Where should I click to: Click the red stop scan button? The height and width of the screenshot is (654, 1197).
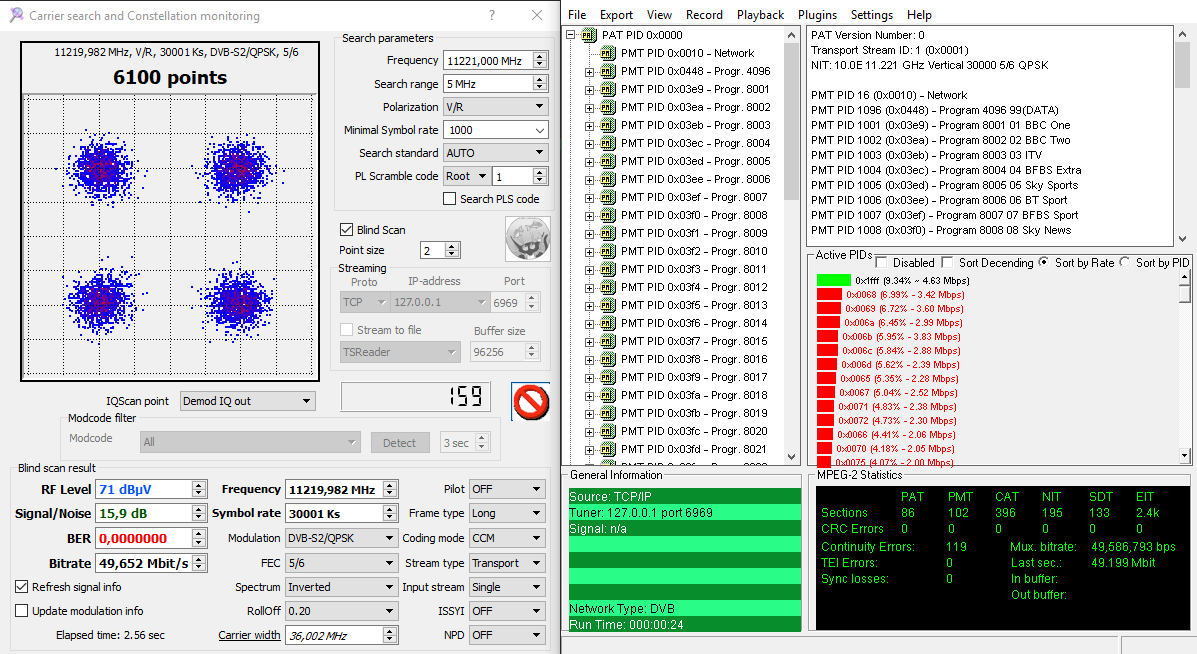(531, 401)
